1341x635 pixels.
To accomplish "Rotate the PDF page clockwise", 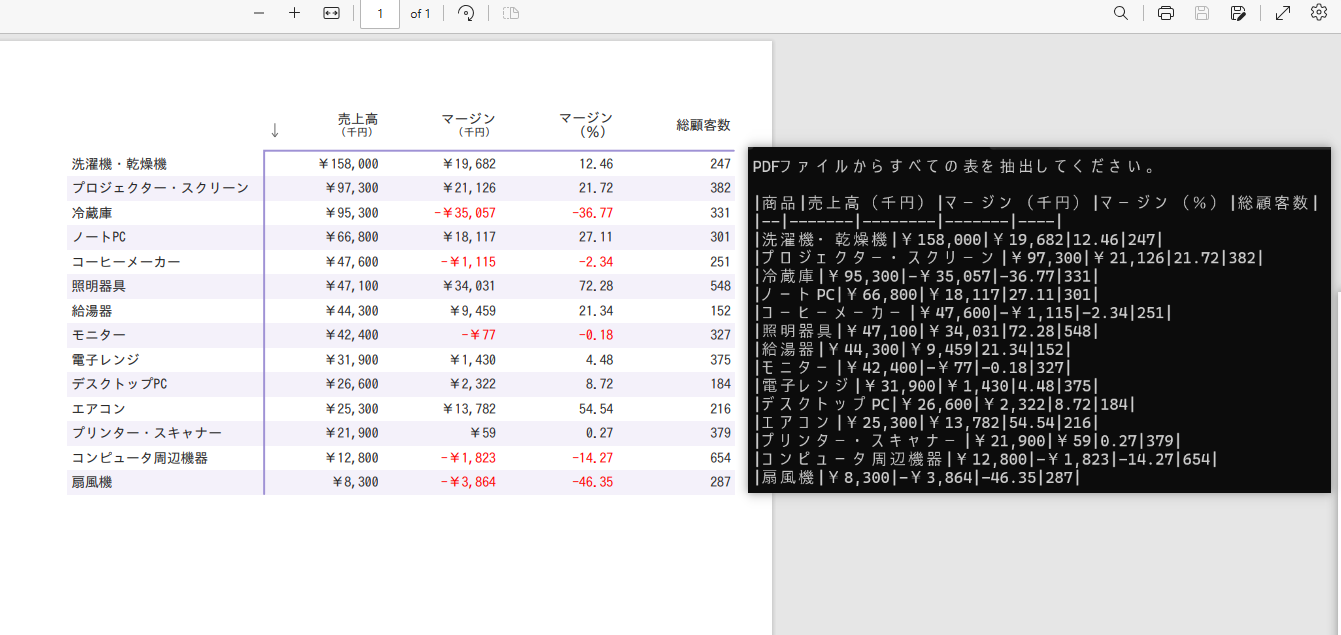I will (x=466, y=13).
